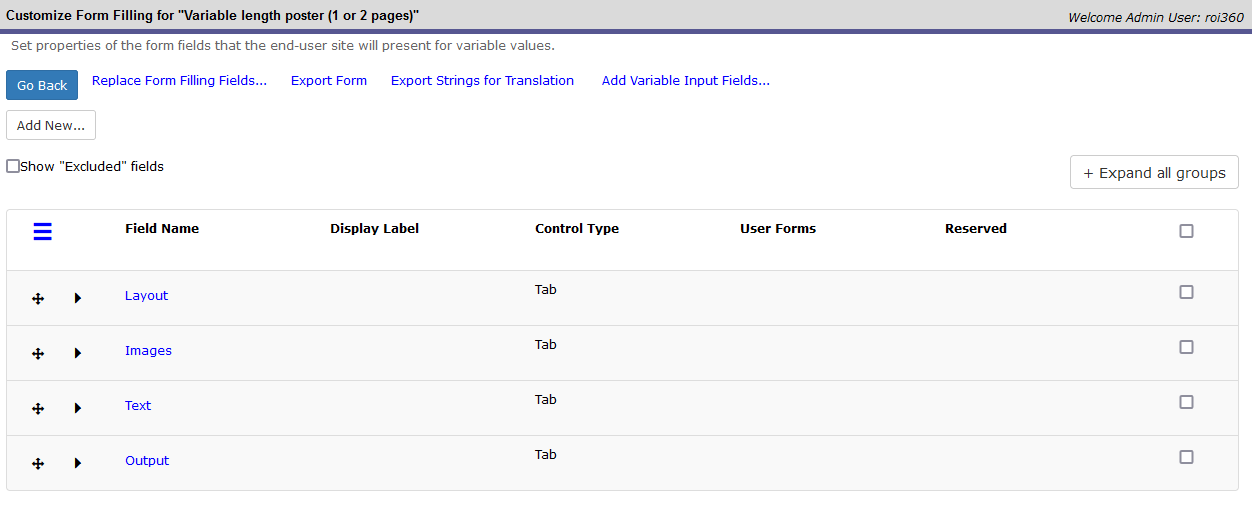Image resolution: width=1252 pixels, height=510 pixels.
Task: Click Expand all groups button
Action: 1154,173
